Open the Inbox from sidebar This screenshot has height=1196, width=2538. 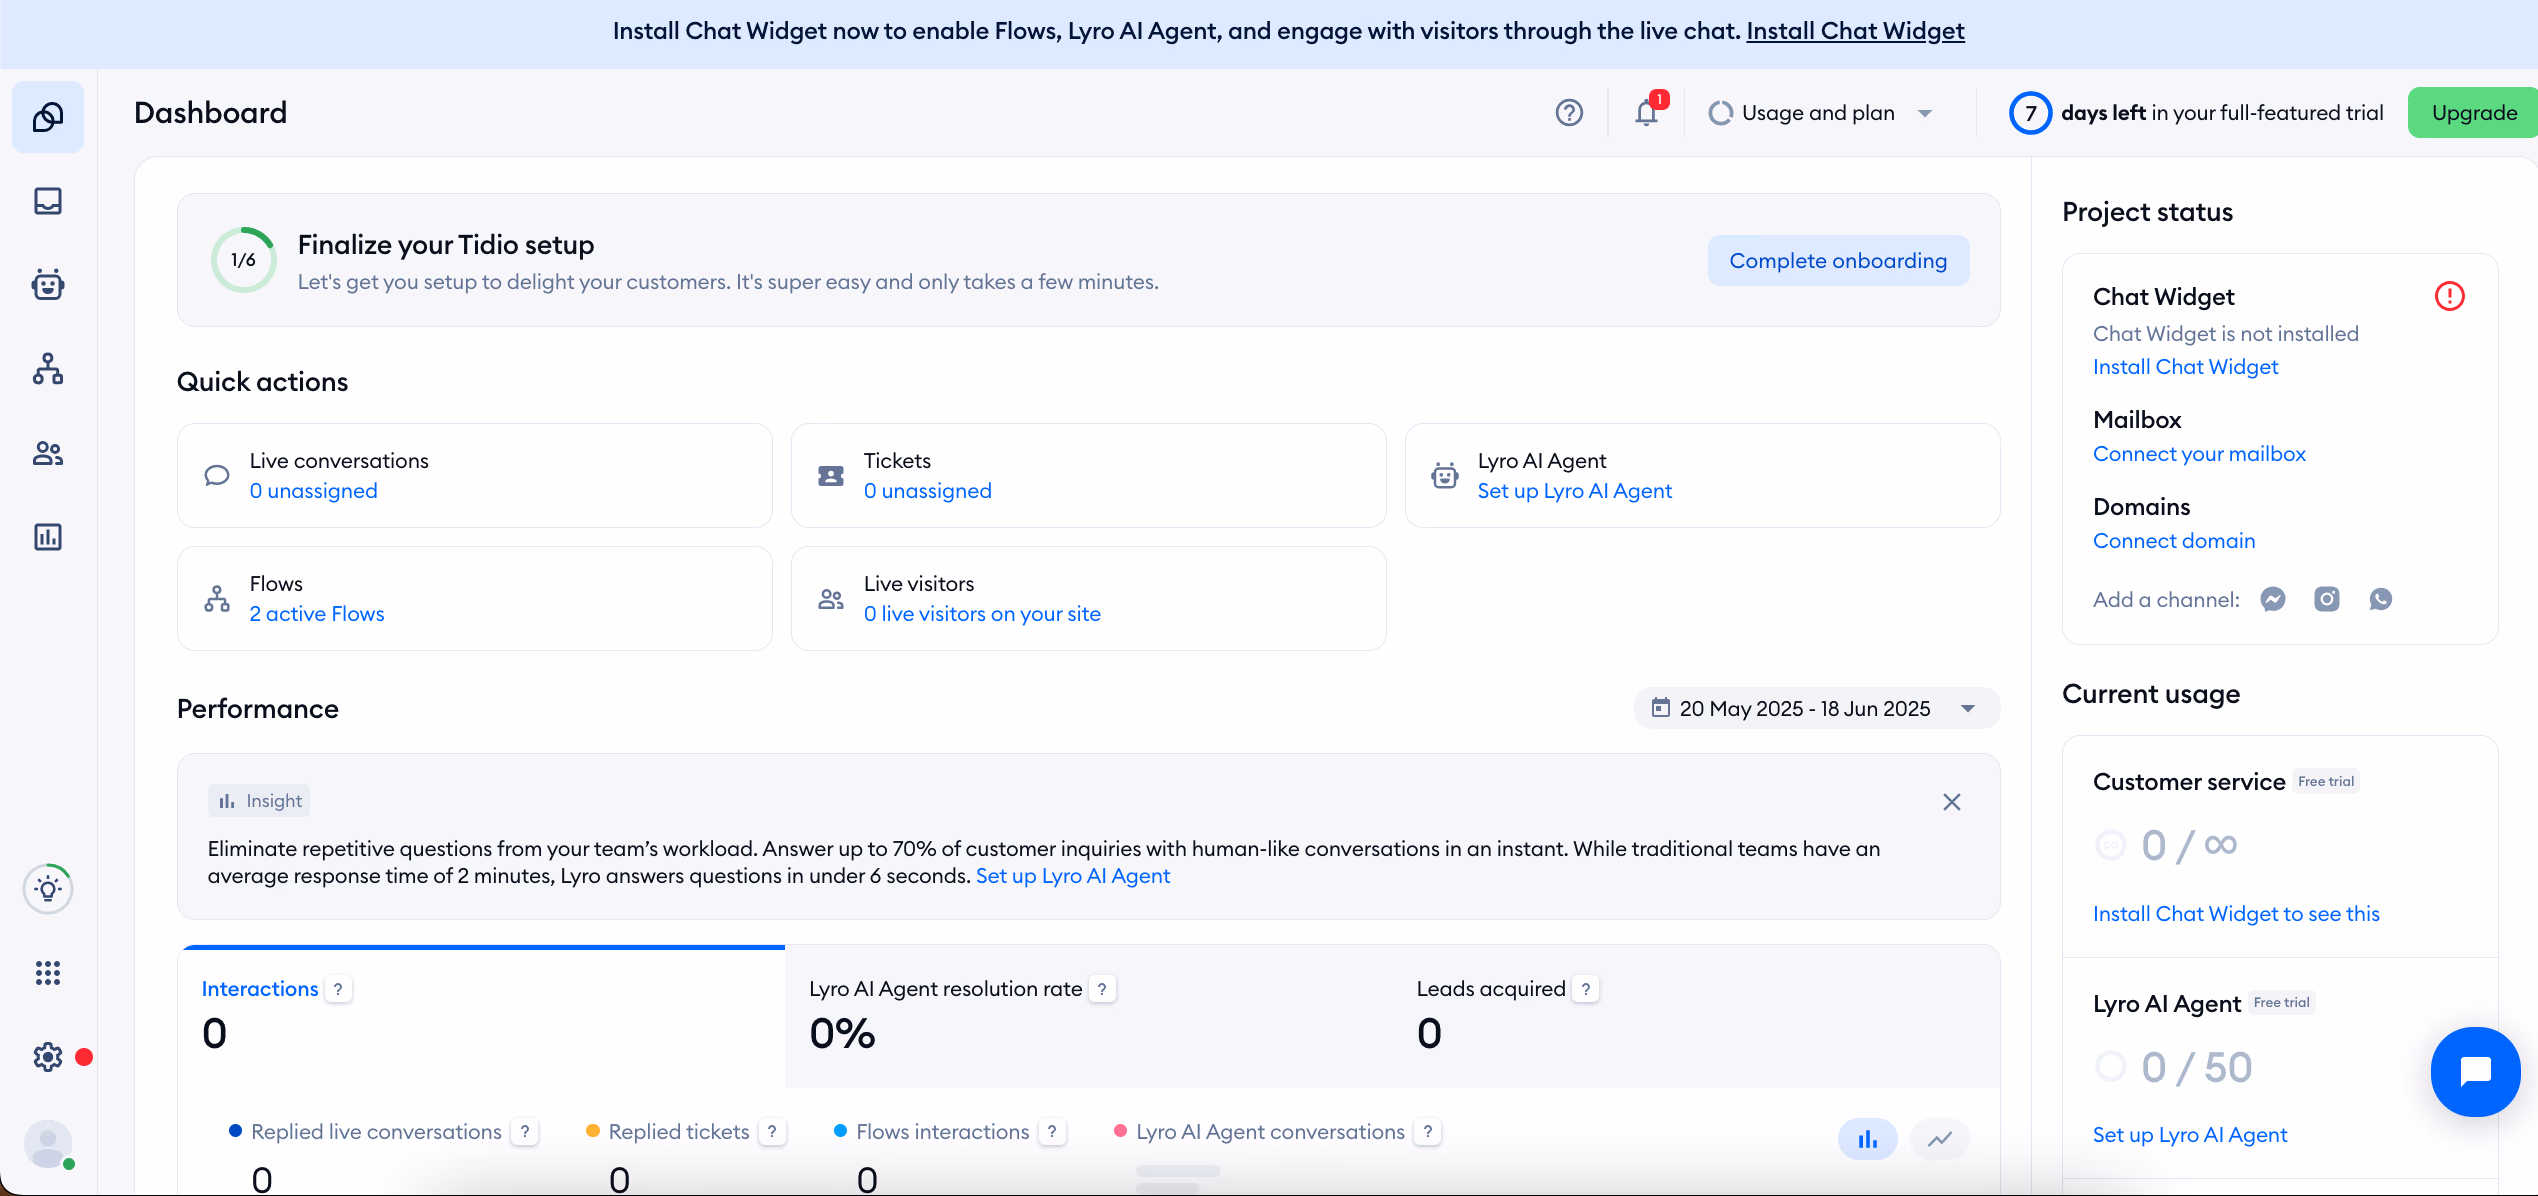48,201
